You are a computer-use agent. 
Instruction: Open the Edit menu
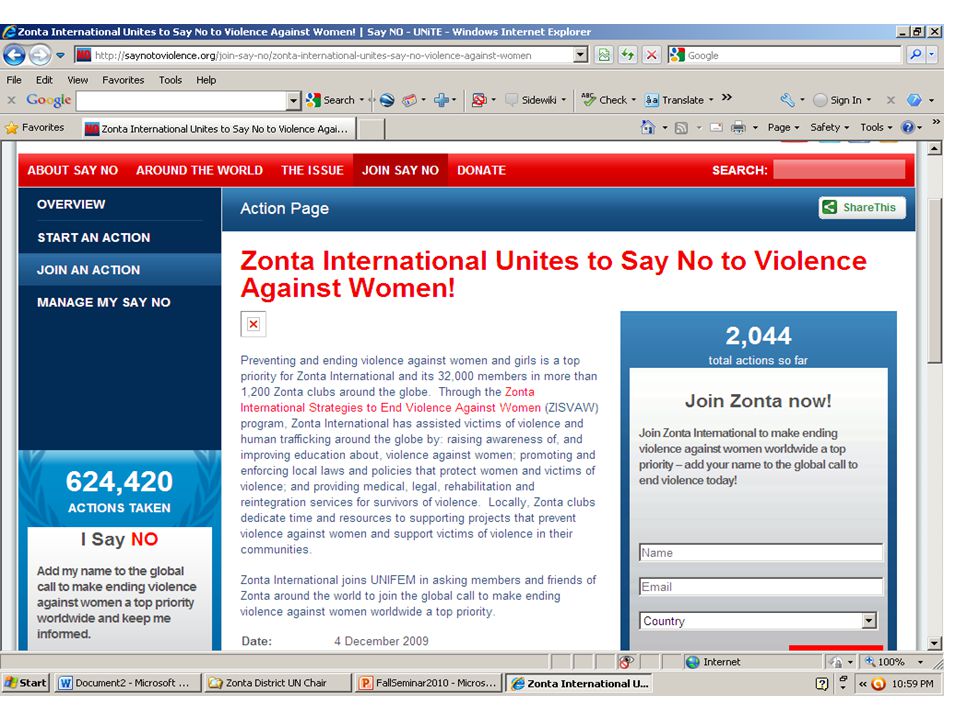click(x=44, y=80)
